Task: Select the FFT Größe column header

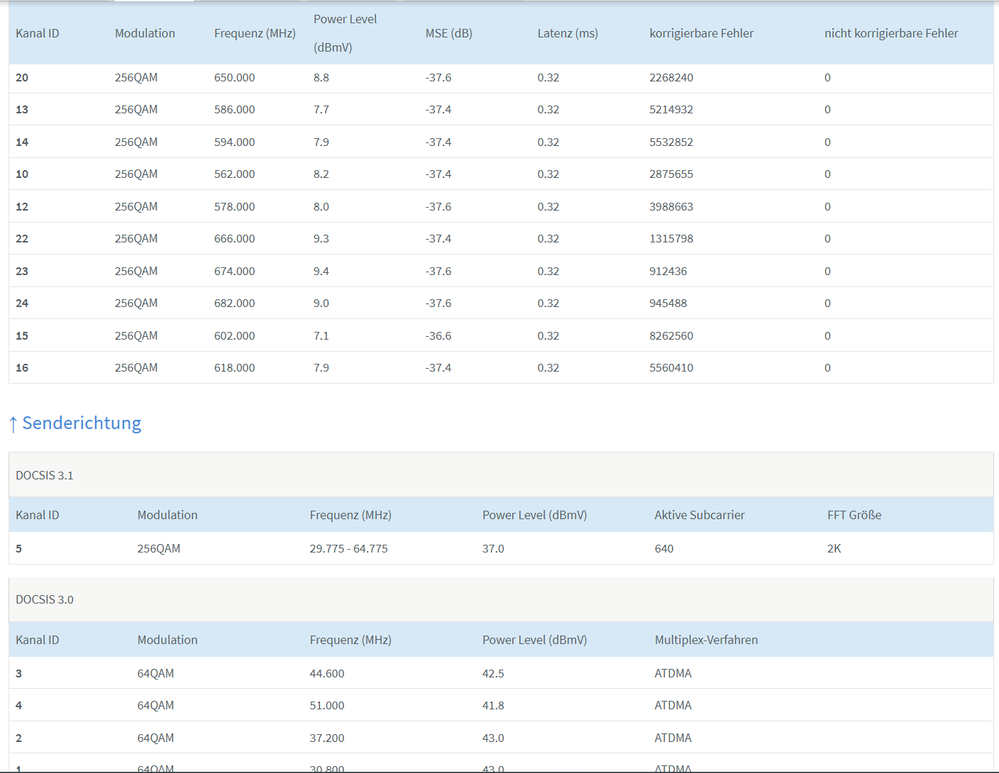Action: point(853,515)
